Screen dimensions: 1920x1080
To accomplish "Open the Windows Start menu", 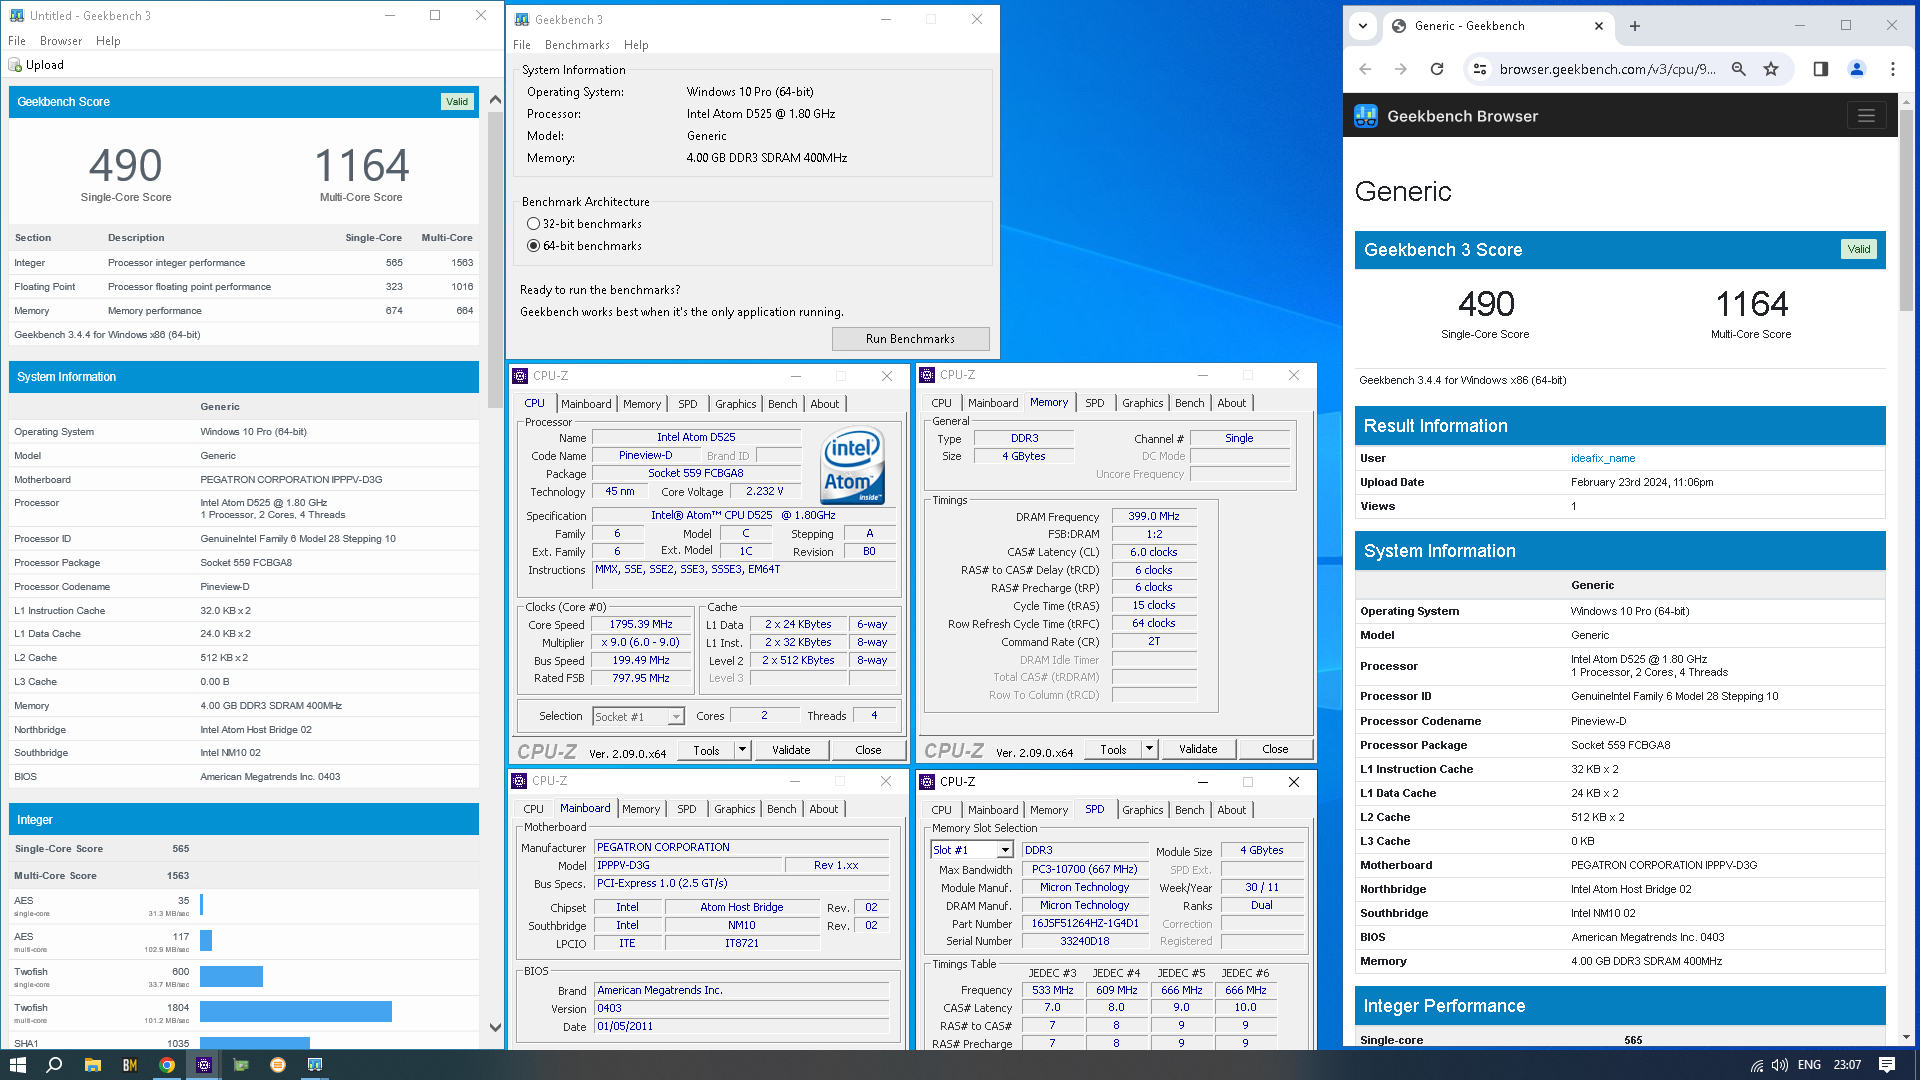I will (17, 1065).
